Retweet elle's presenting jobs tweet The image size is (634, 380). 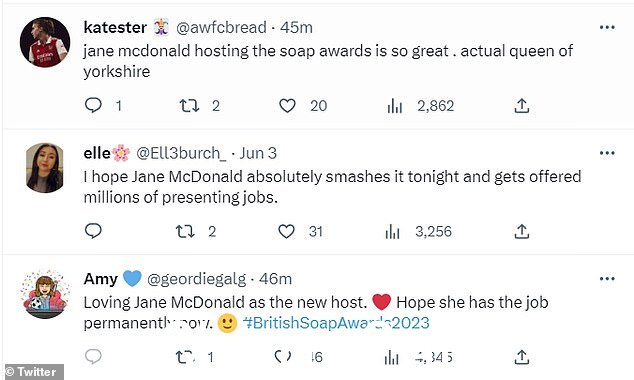[186, 232]
